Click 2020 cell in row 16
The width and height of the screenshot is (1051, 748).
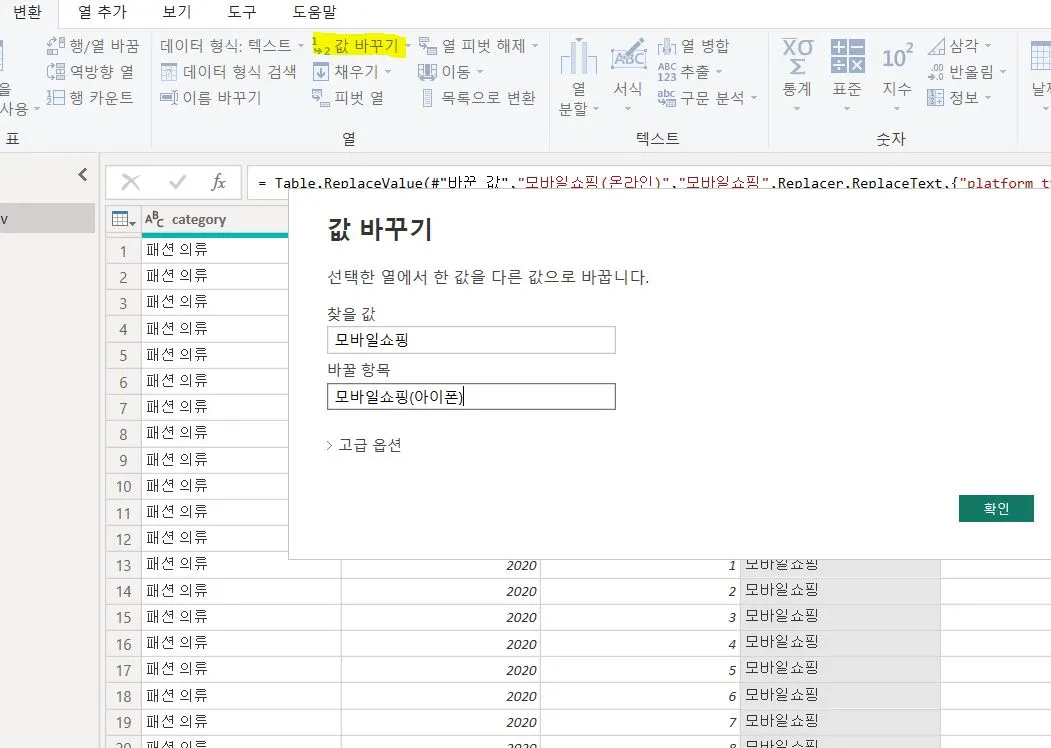coord(441,643)
